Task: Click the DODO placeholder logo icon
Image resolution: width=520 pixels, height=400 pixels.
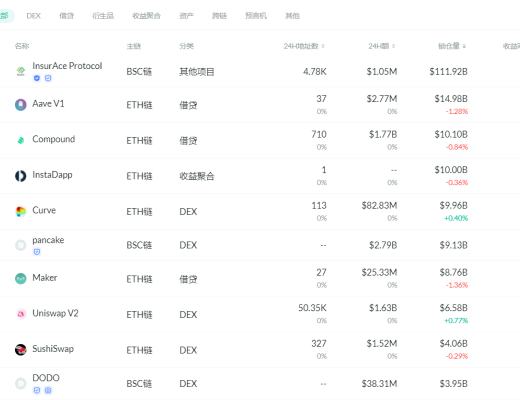Action: [x=21, y=383]
